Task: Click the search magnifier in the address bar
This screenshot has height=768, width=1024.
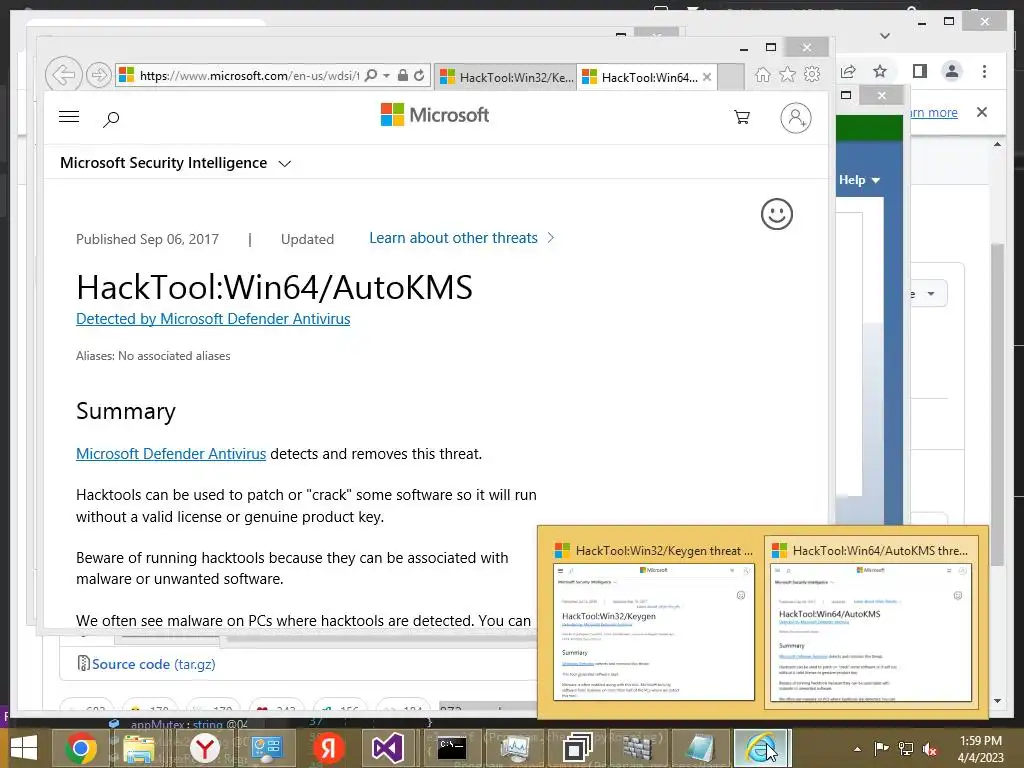Action: (371, 75)
